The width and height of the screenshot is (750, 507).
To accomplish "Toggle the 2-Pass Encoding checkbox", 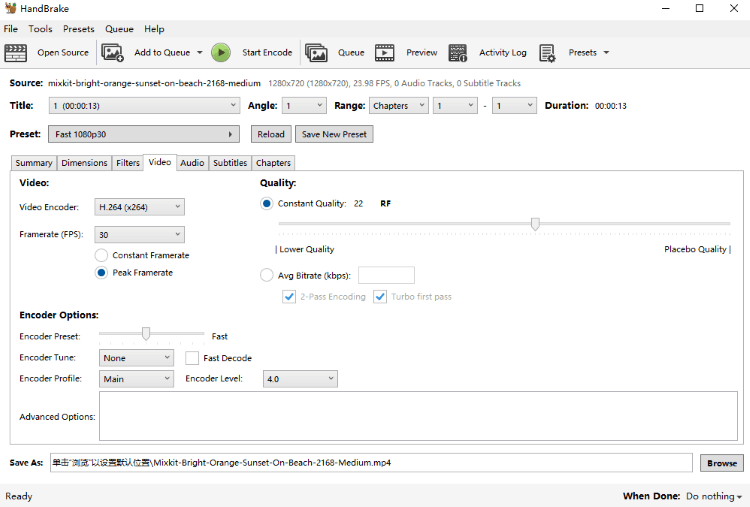I will [289, 297].
